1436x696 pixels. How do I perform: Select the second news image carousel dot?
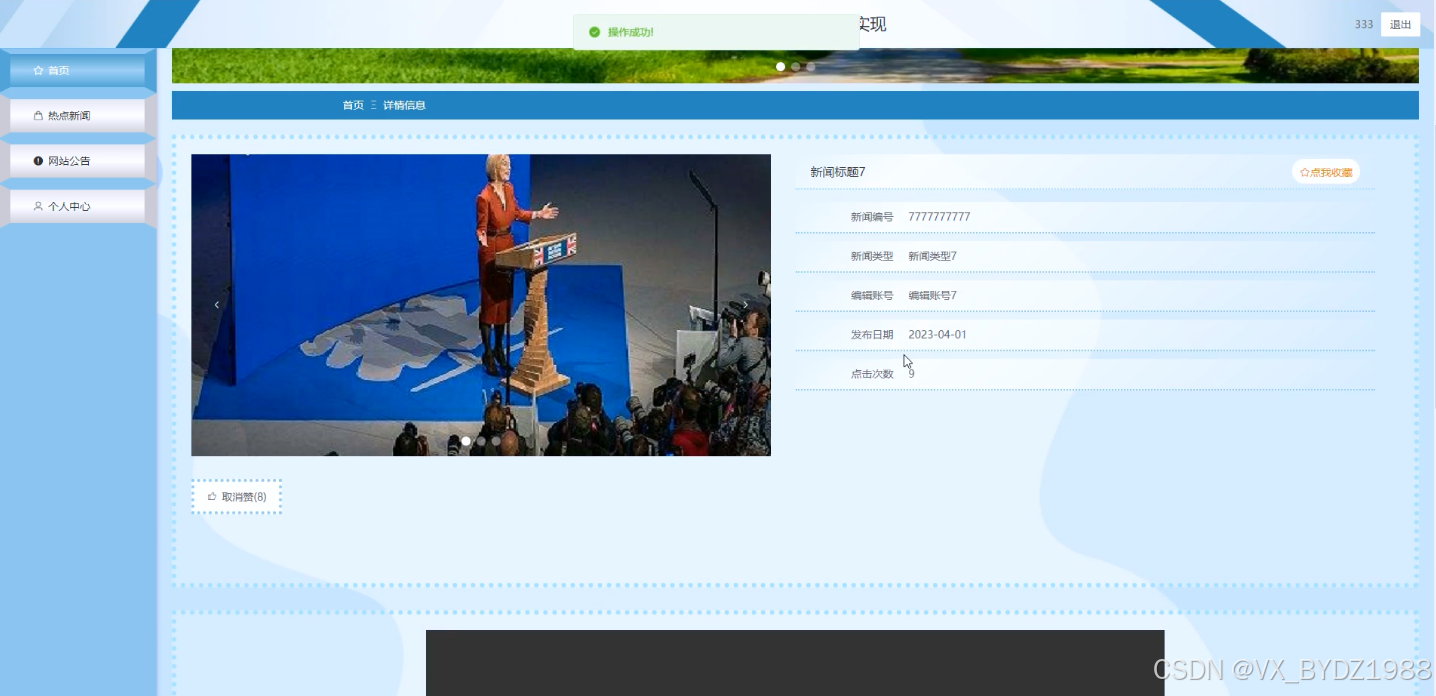[481, 441]
